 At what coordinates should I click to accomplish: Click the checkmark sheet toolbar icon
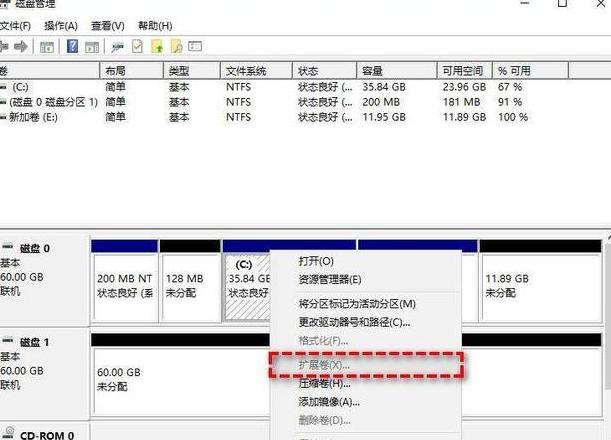(x=137, y=47)
